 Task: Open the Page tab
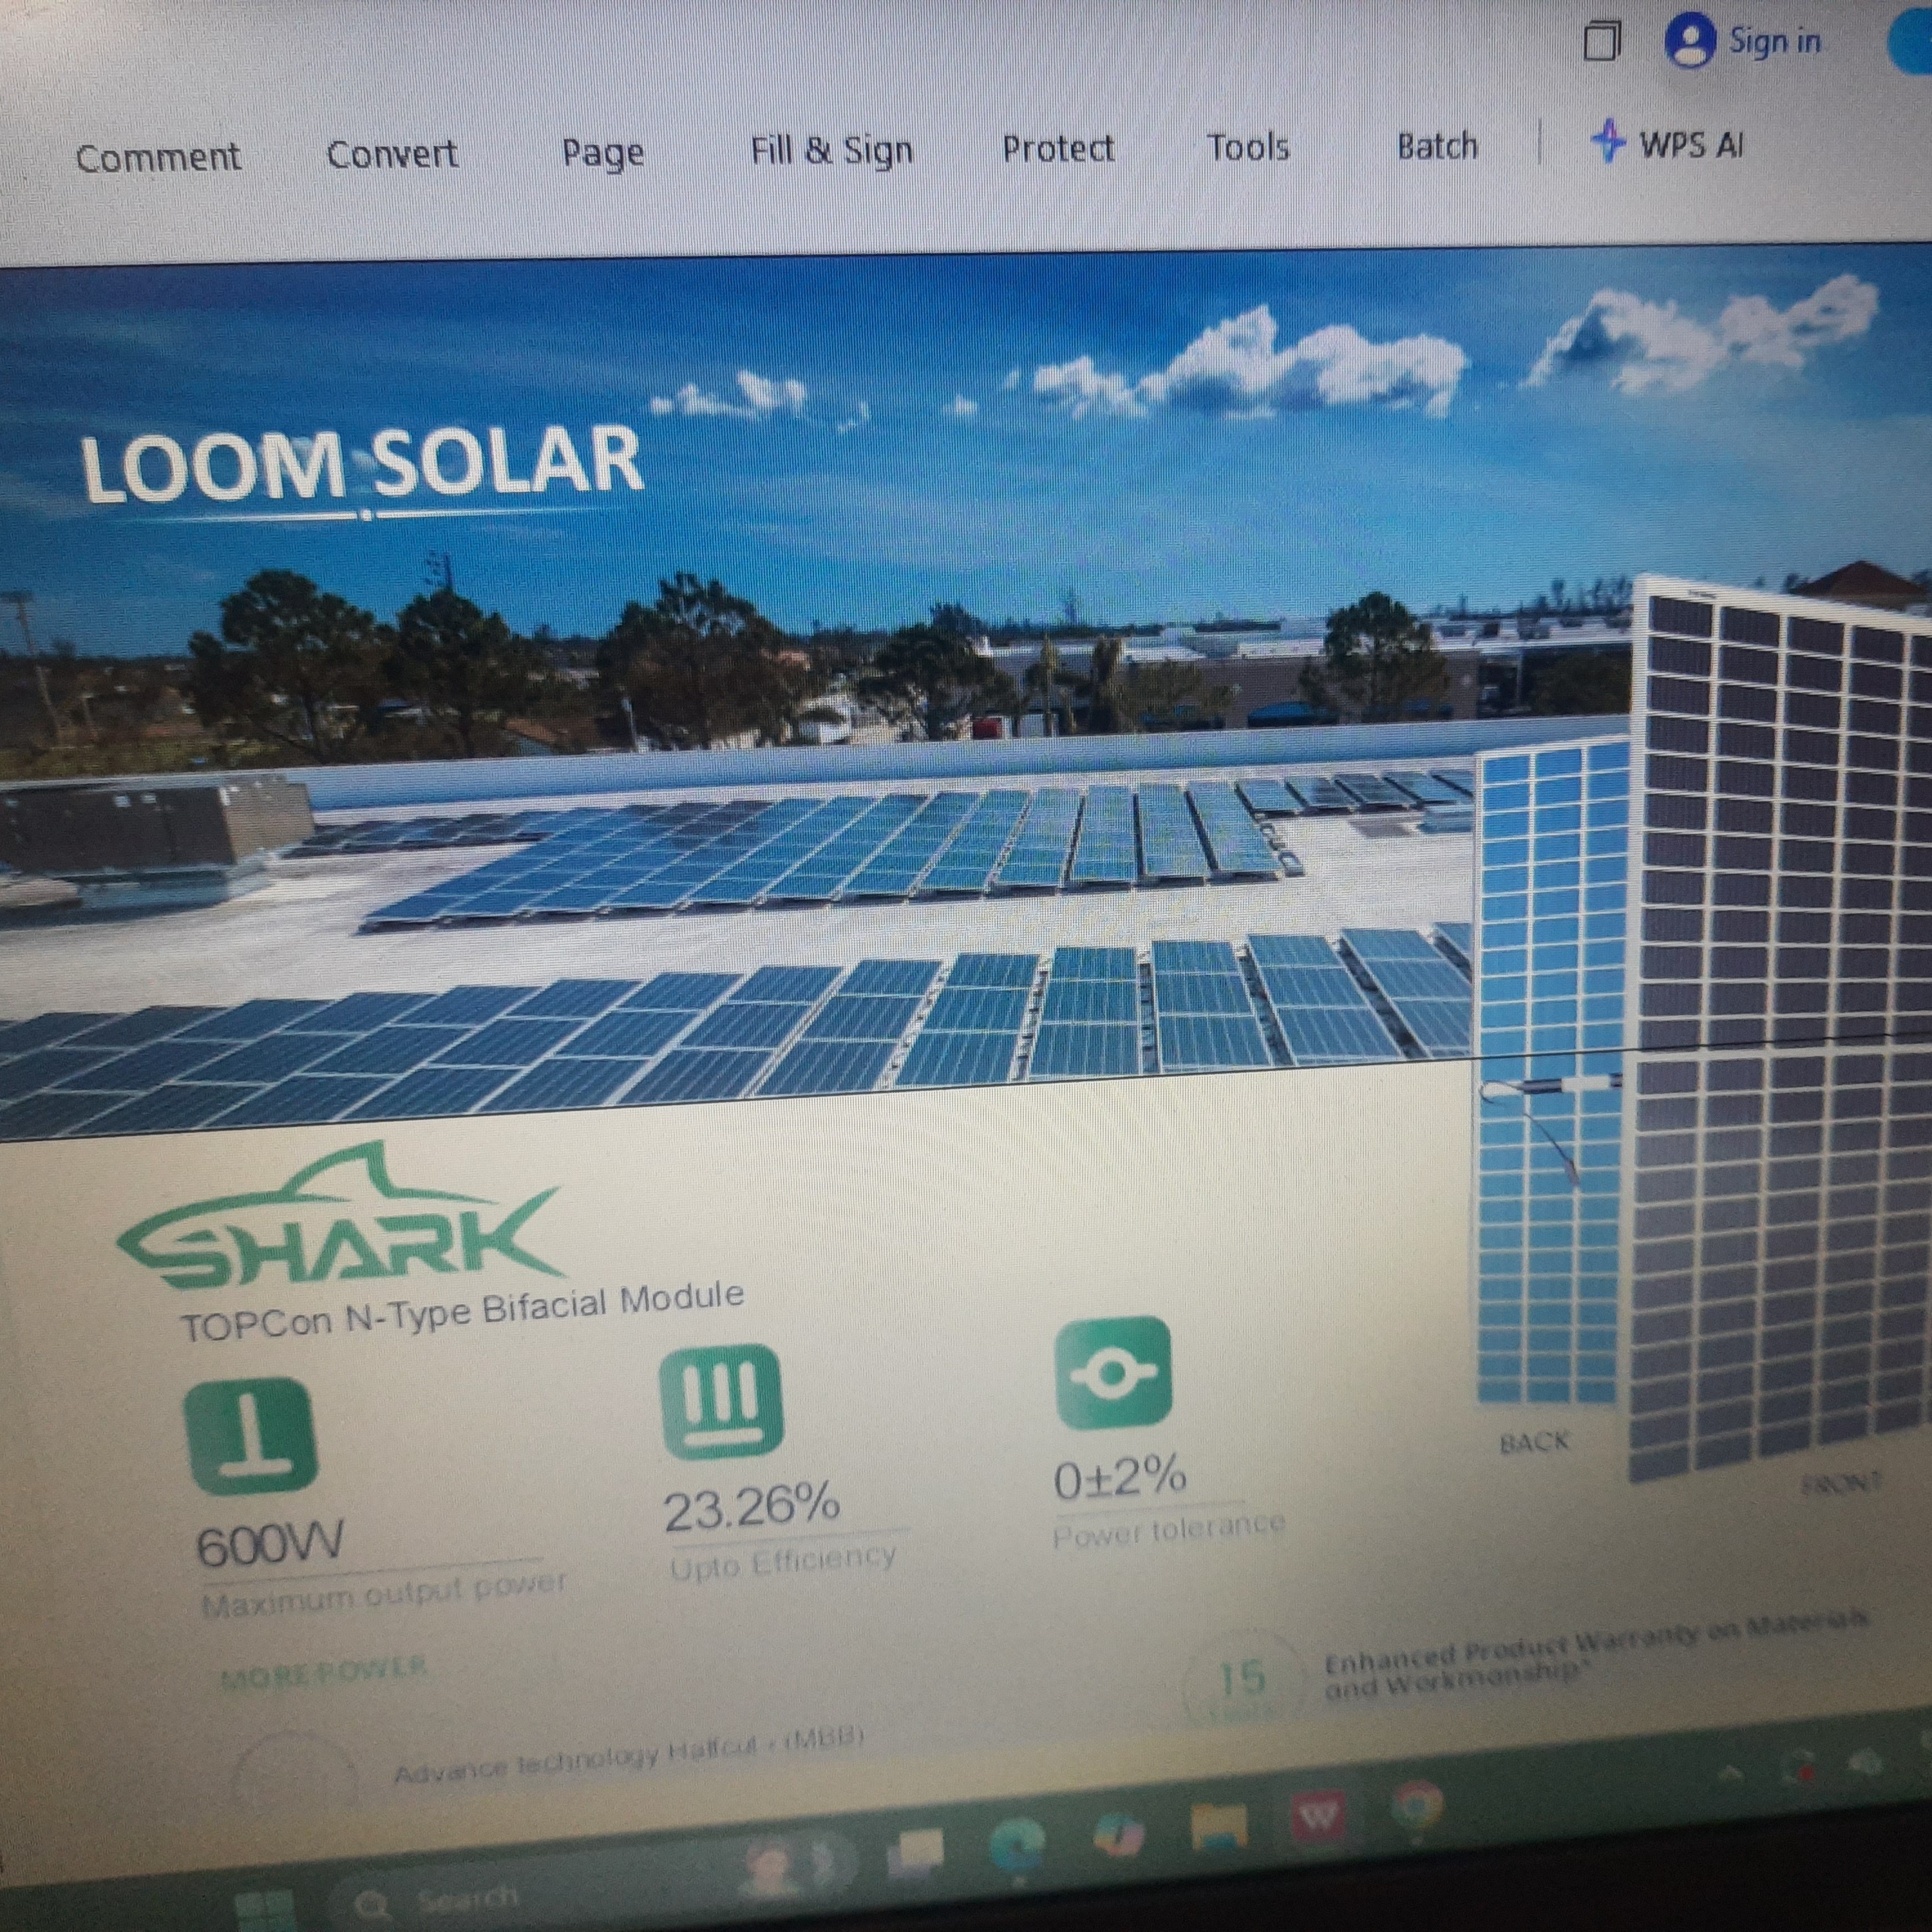(602, 153)
